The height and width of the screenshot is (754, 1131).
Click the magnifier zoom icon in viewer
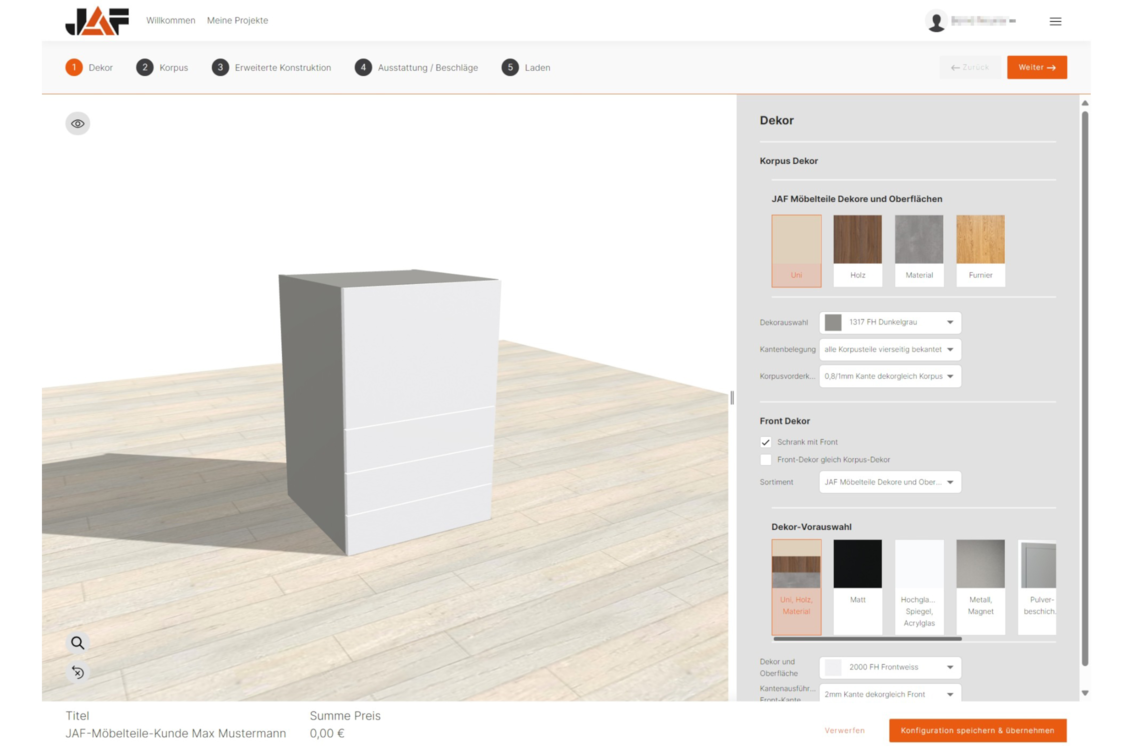click(x=77, y=643)
